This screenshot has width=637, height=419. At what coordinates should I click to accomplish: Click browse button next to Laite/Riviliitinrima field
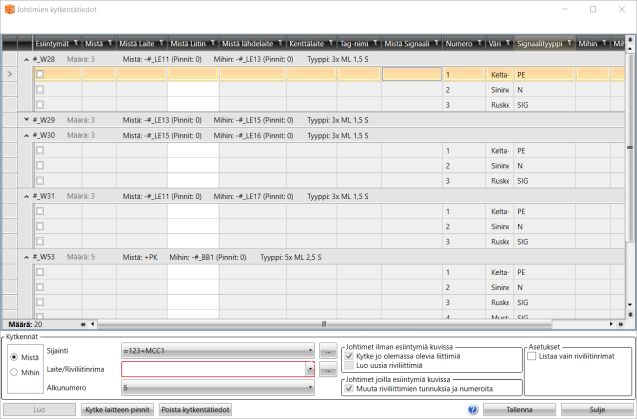[x=326, y=370]
